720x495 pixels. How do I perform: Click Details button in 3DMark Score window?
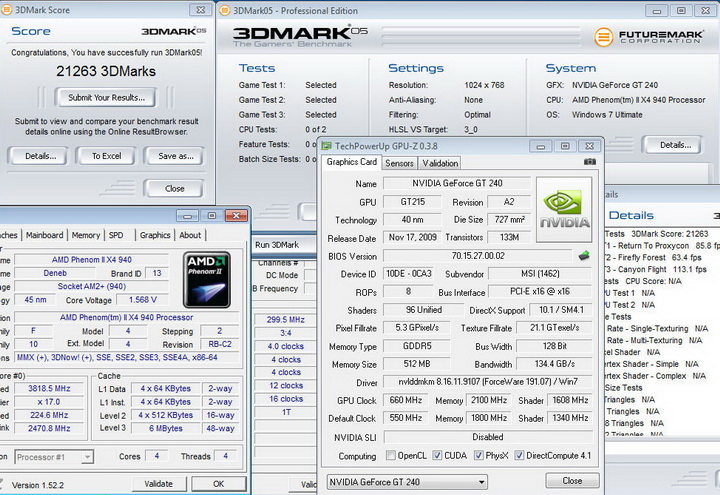pyautogui.click(x=40, y=156)
